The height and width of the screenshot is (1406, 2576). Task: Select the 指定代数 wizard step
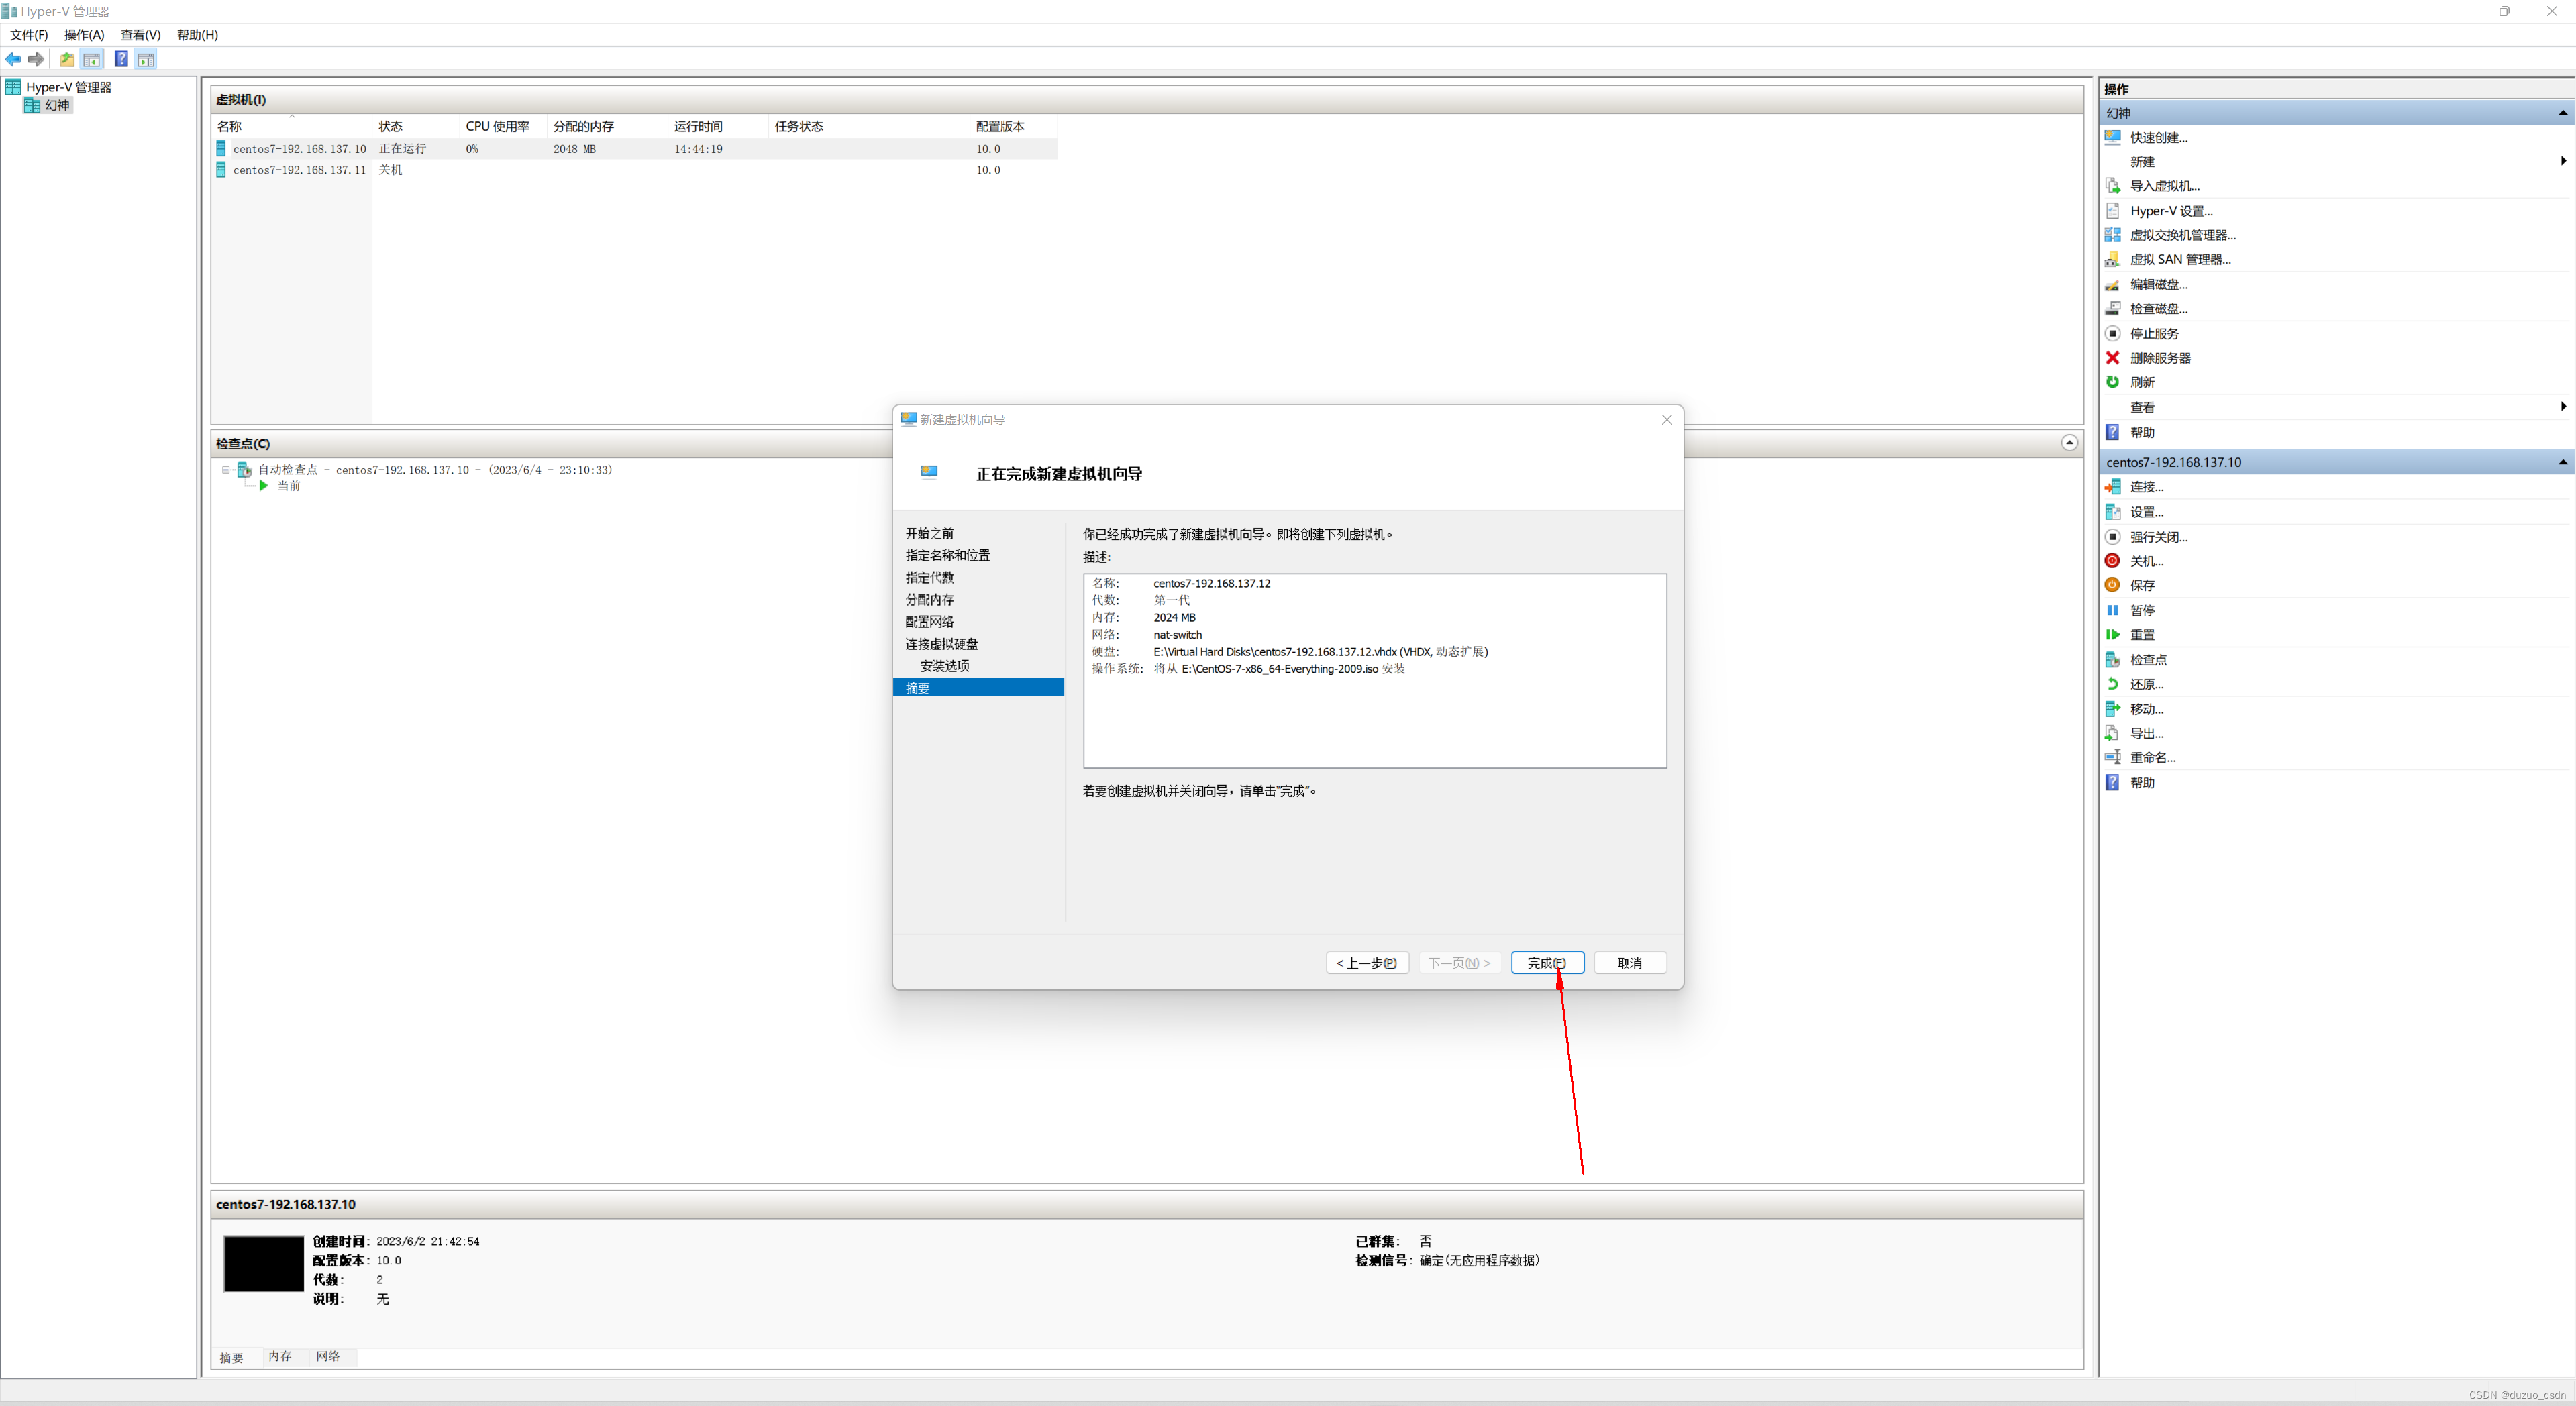coord(930,578)
